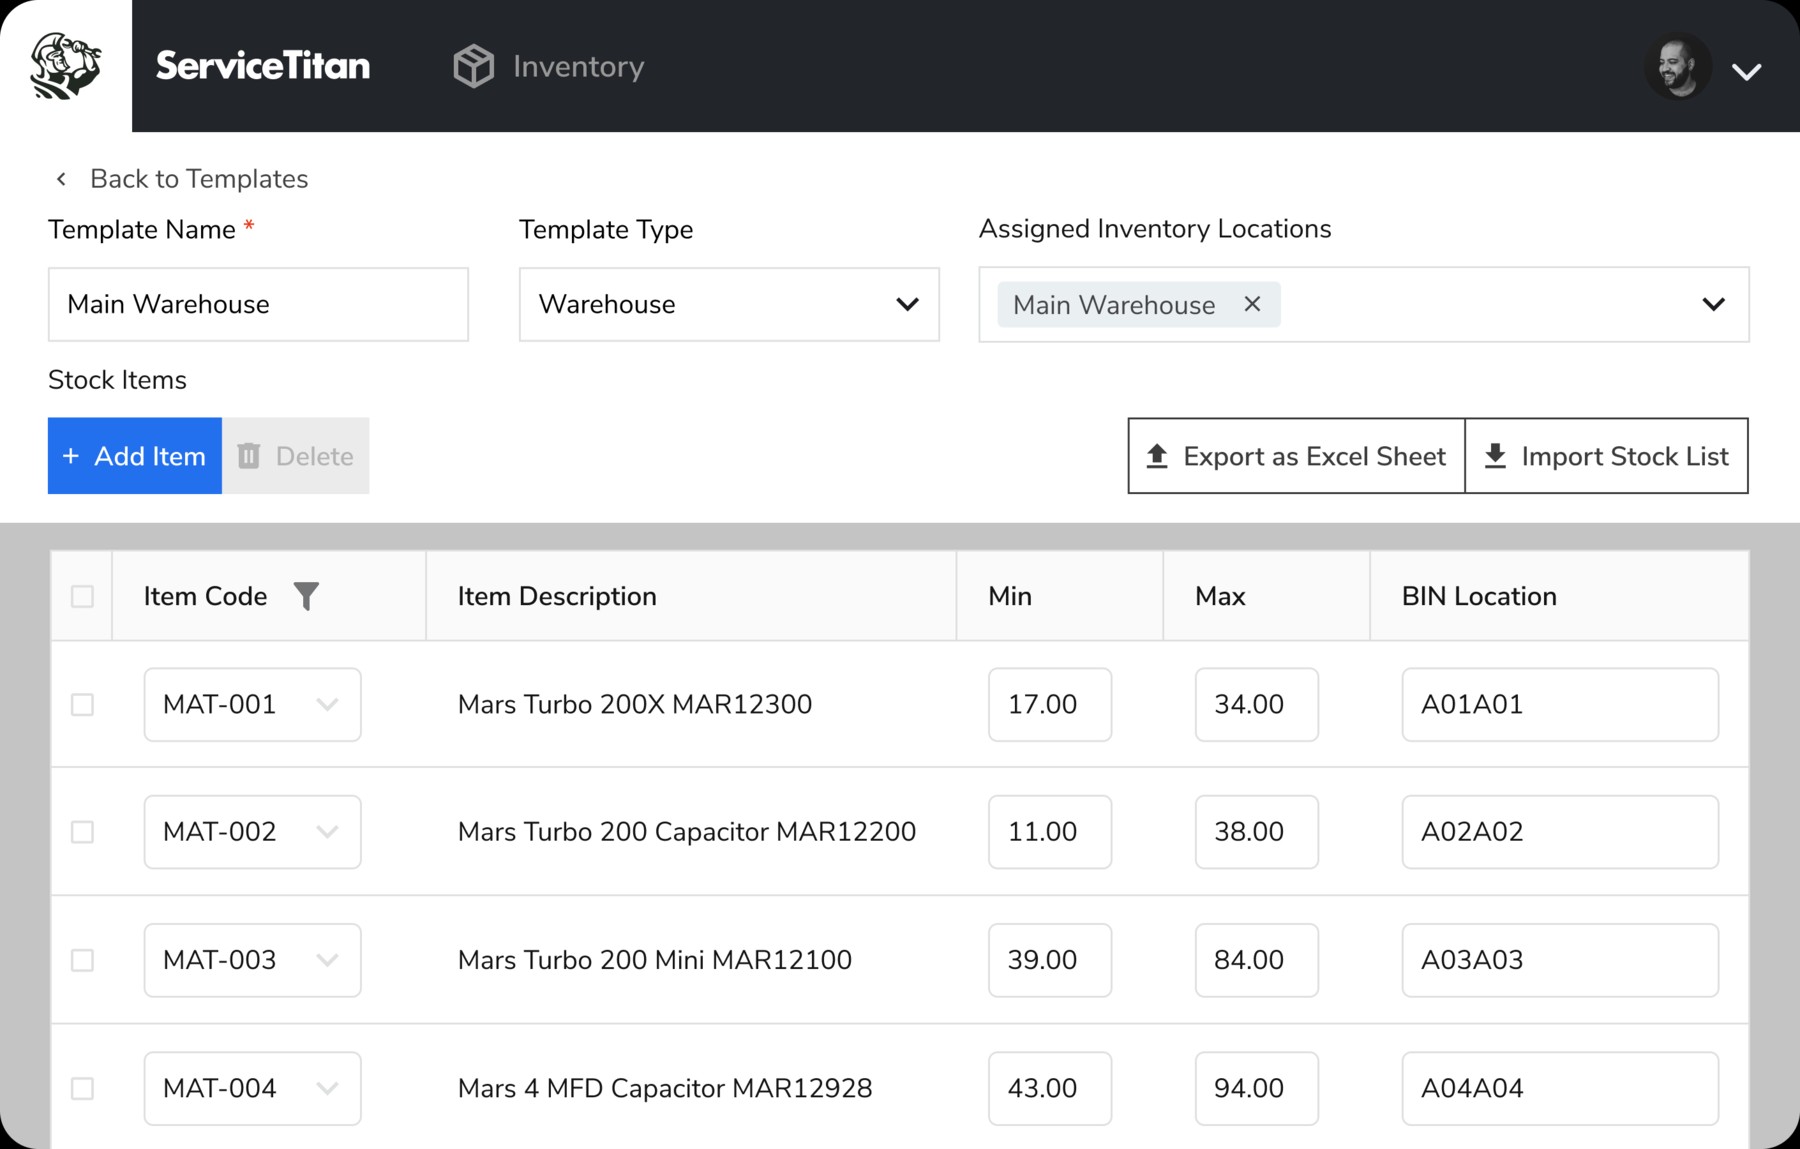Edit the Min value 39.00 field
1800x1149 pixels.
[1050, 960]
